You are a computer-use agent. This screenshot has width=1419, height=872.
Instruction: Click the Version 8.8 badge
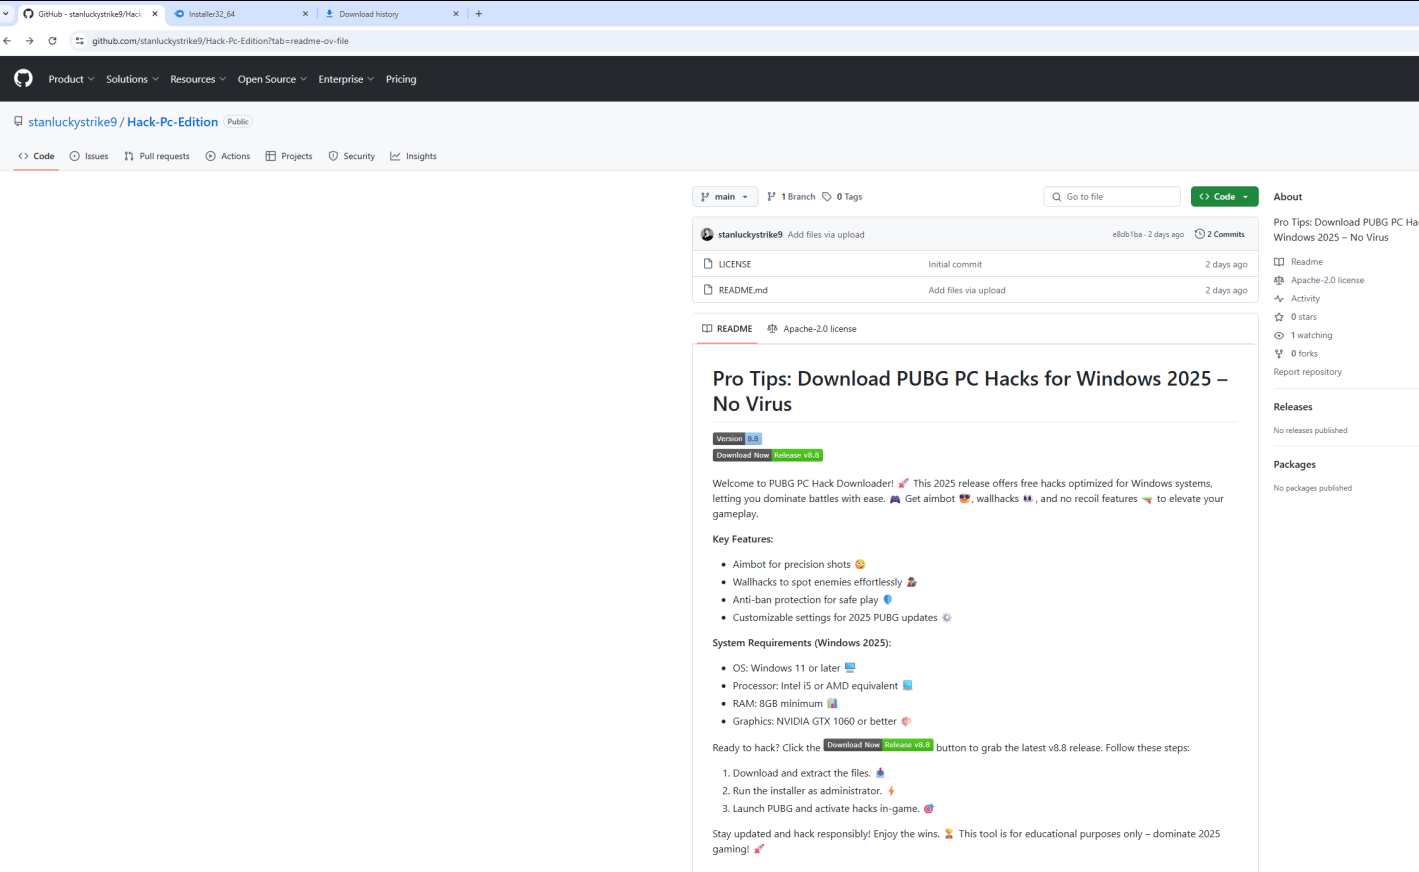click(x=737, y=439)
